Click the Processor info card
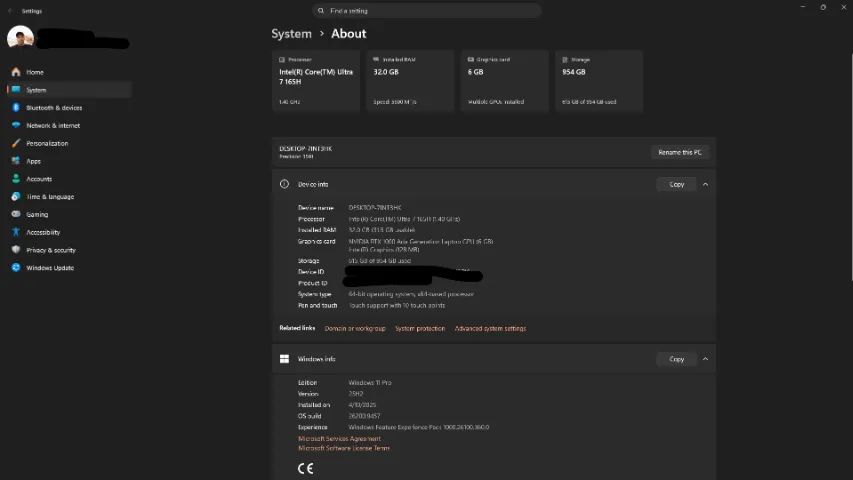Screen dimensions: 853x480 tap(316, 81)
